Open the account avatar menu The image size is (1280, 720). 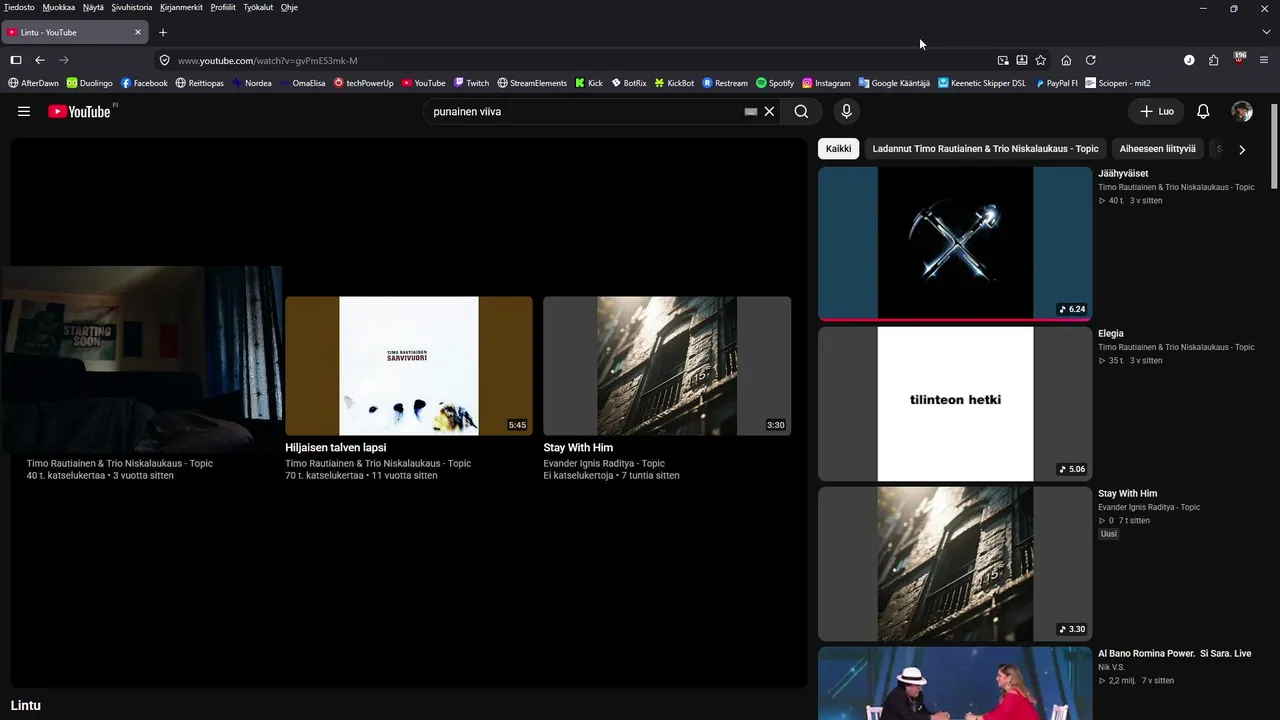[1242, 111]
